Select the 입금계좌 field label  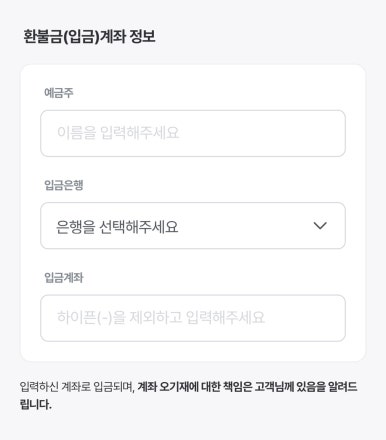pos(64,277)
